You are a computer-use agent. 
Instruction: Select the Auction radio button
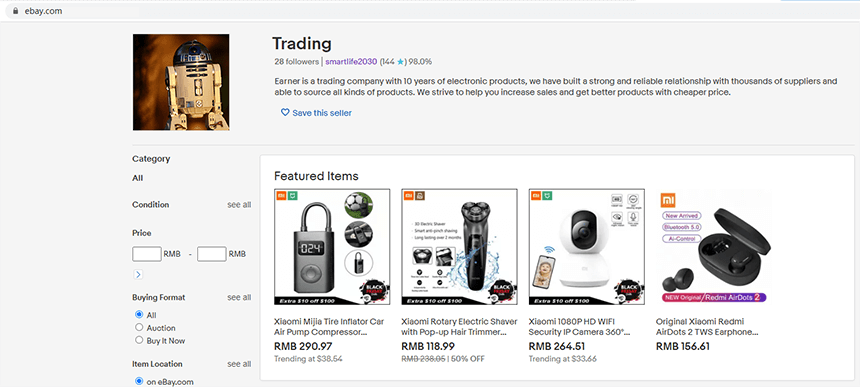point(139,327)
